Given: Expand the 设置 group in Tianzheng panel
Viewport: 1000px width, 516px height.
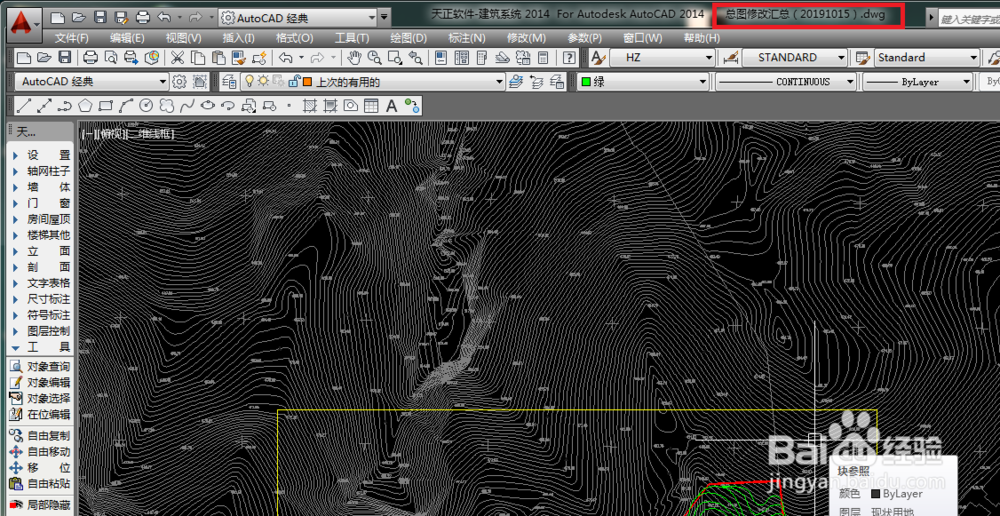Looking at the screenshot, I should pyautogui.click(x=41, y=156).
